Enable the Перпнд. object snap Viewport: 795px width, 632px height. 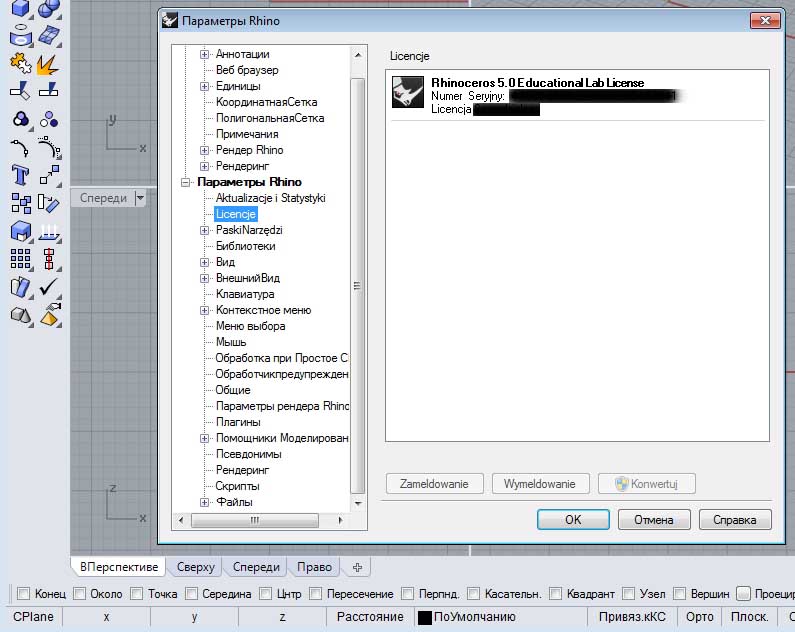(407, 593)
